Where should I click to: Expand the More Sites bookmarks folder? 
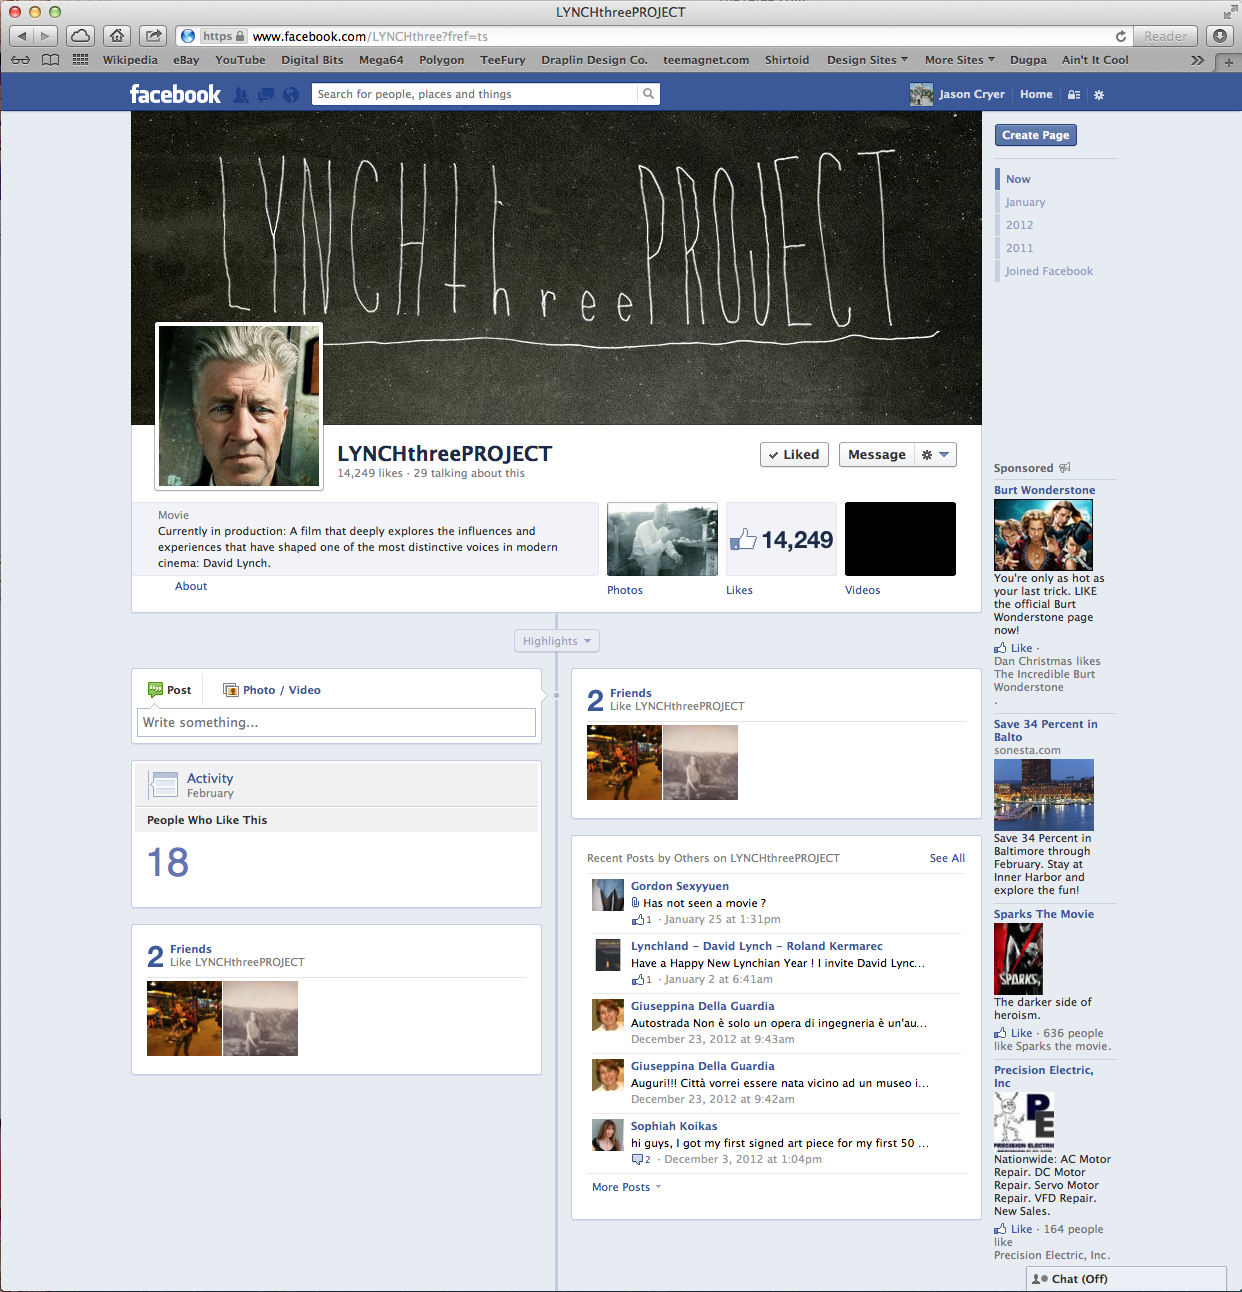point(960,60)
